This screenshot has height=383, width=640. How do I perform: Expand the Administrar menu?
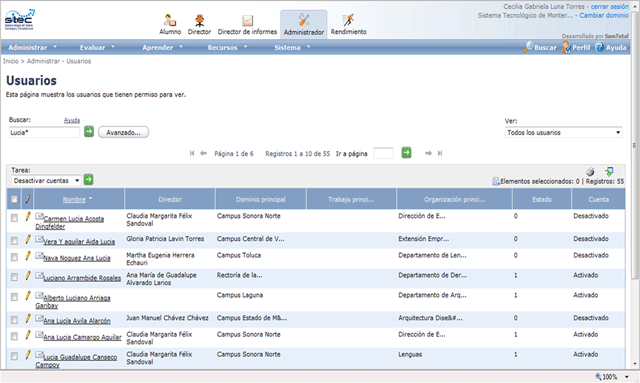33,47
